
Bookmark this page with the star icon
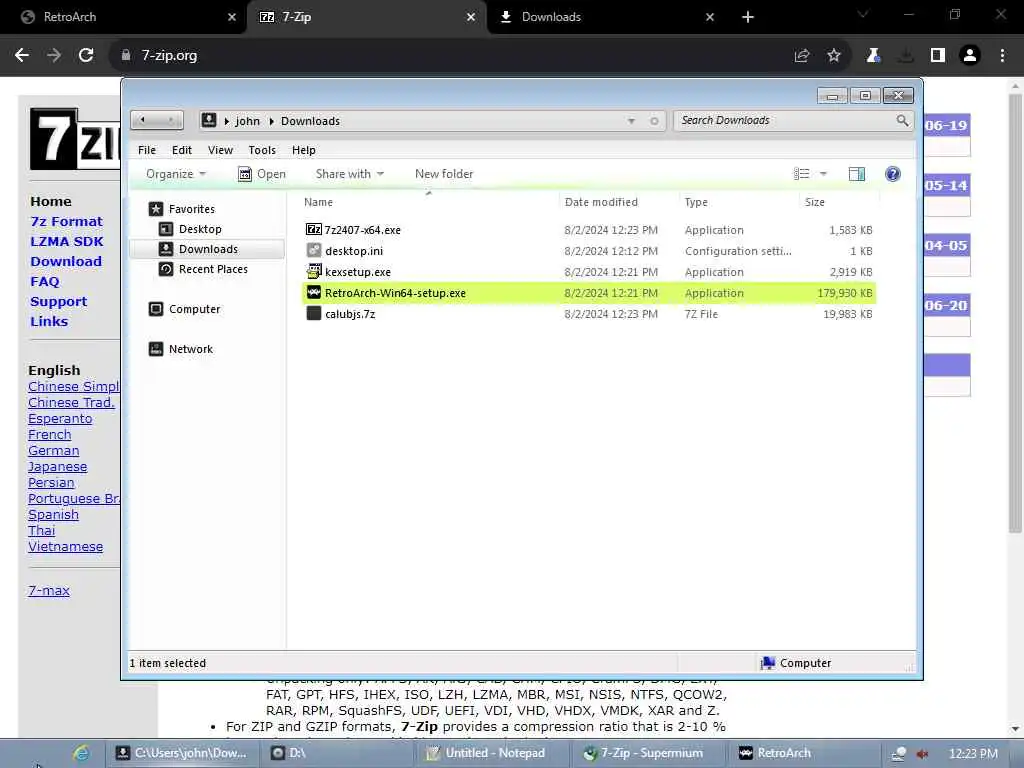point(833,56)
